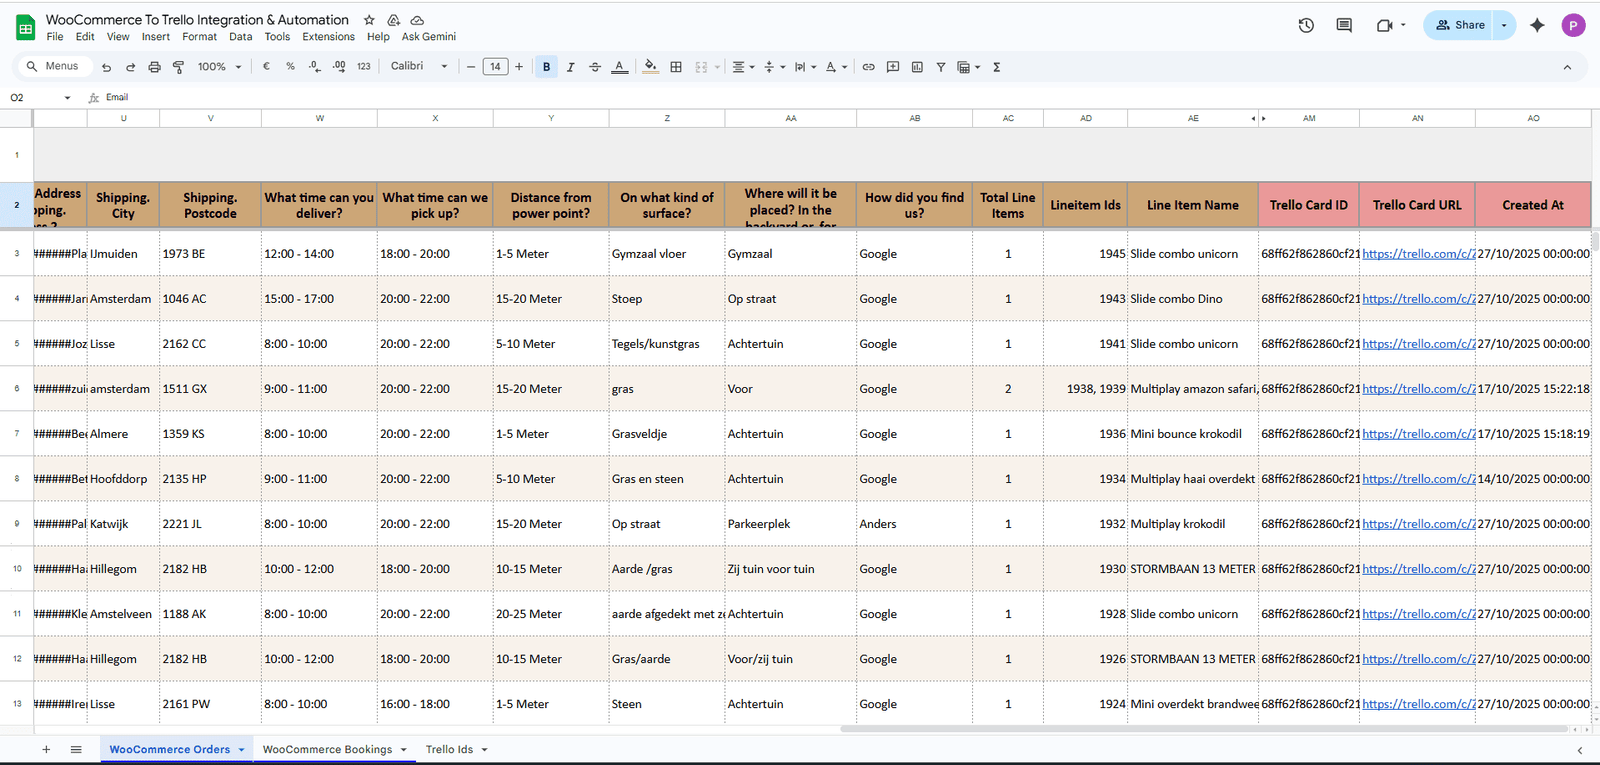Open horizontal align dropdown
Screen dimensions: 1600x765
pos(743,67)
